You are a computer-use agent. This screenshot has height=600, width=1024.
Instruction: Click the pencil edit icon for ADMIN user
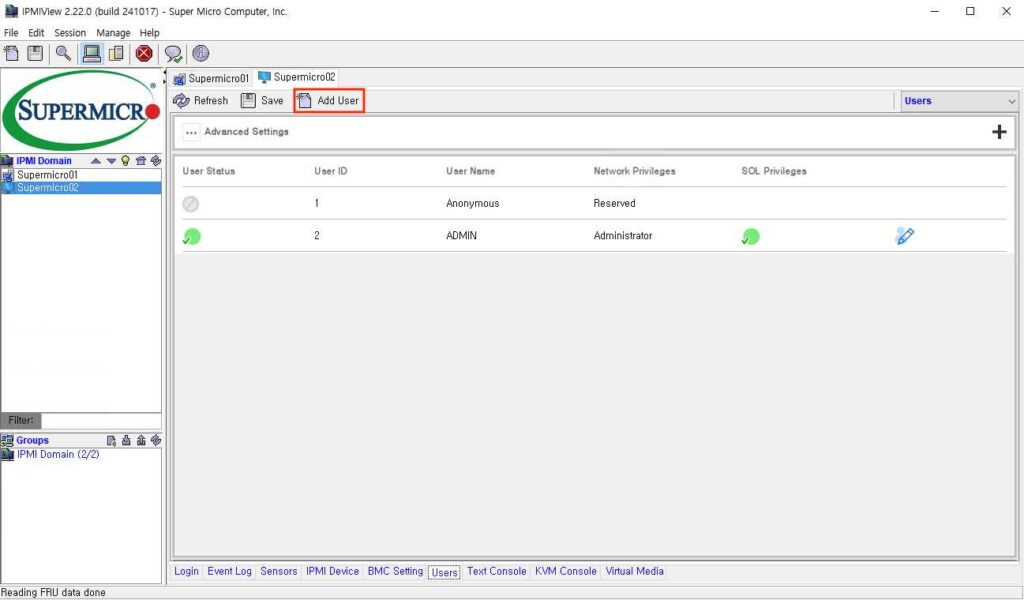(904, 236)
